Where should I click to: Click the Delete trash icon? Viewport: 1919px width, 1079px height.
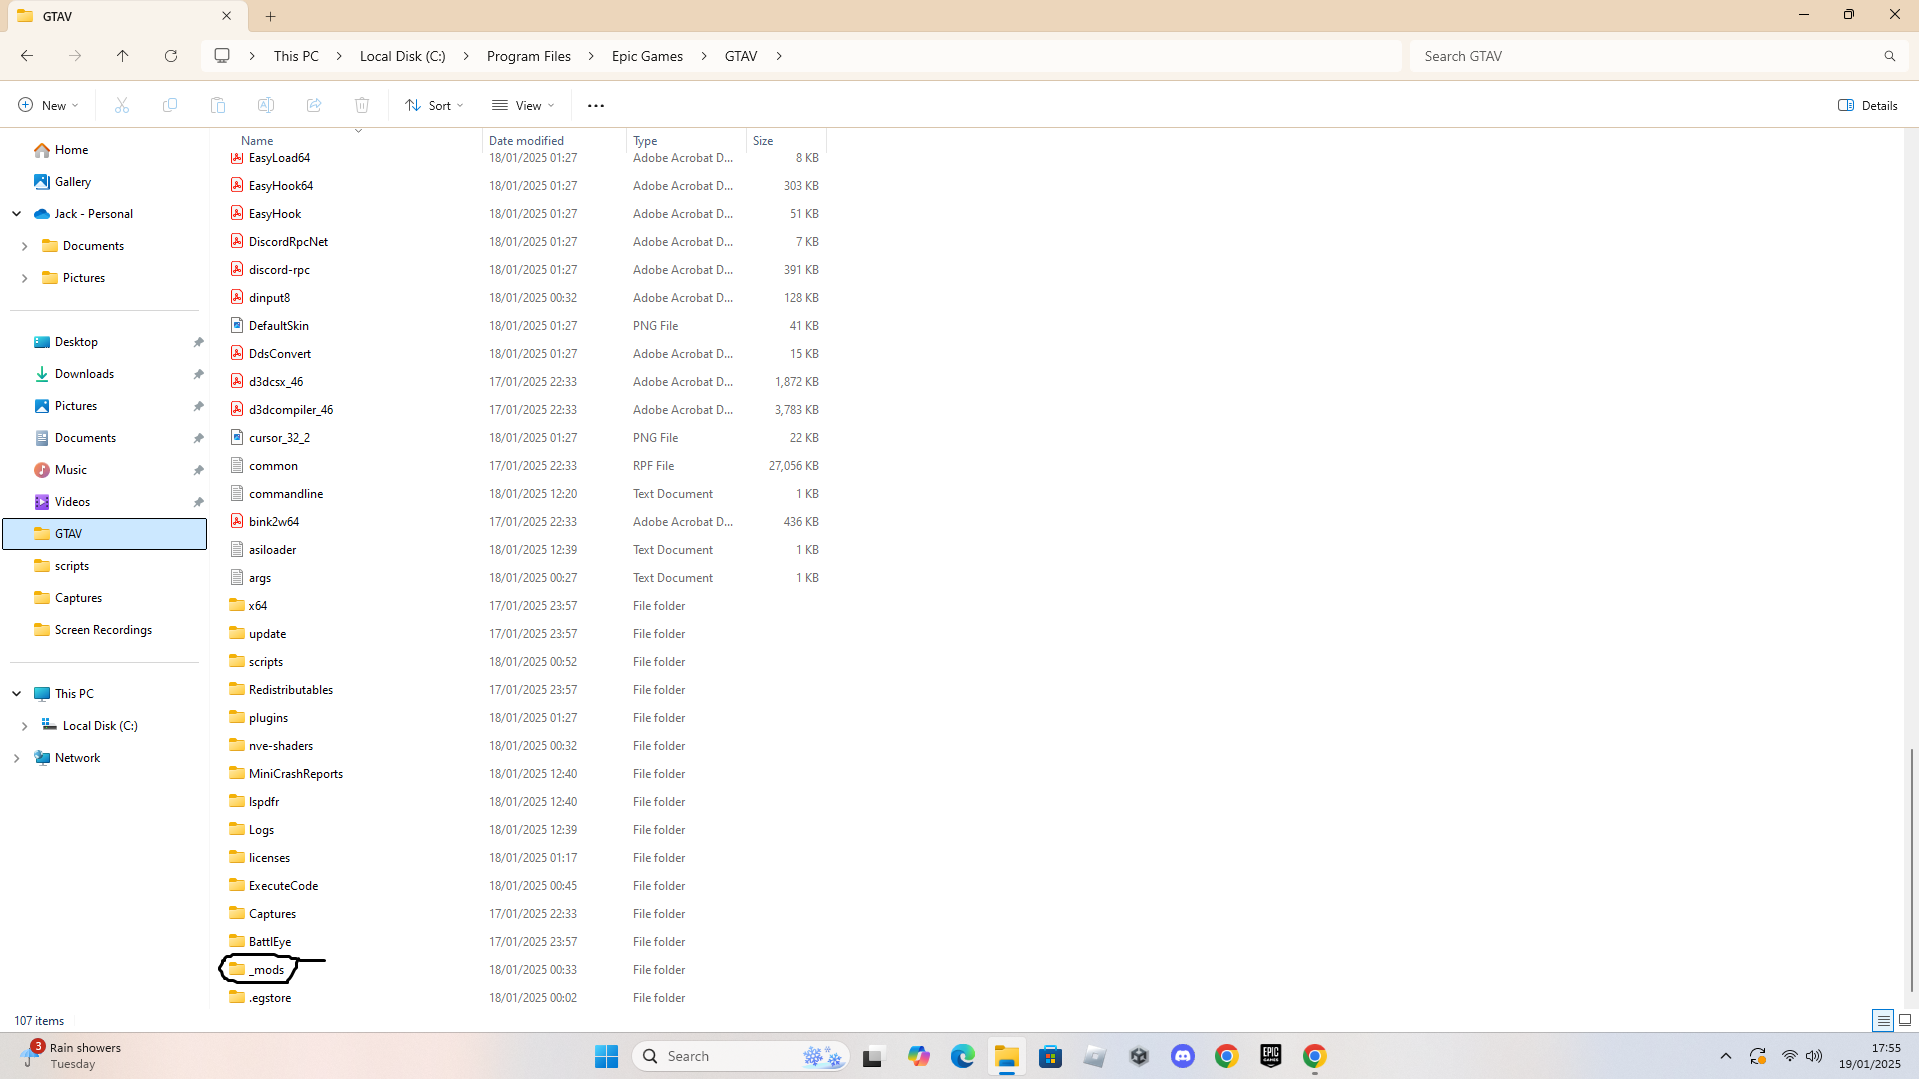point(362,105)
